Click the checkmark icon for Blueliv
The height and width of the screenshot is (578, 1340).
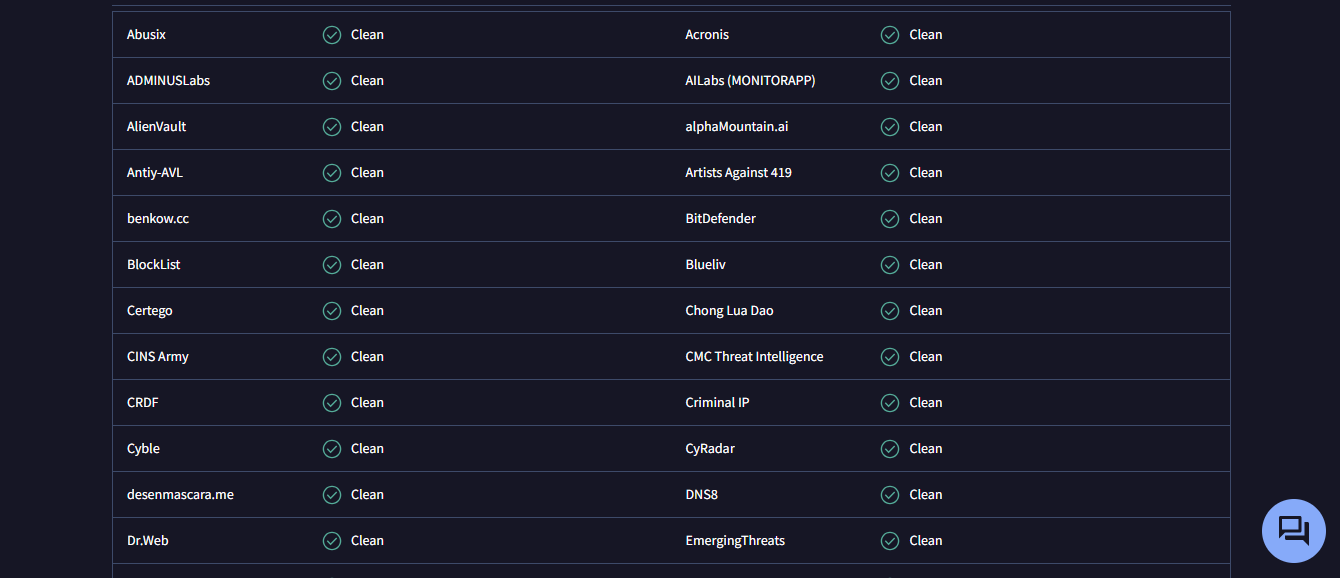pos(890,265)
